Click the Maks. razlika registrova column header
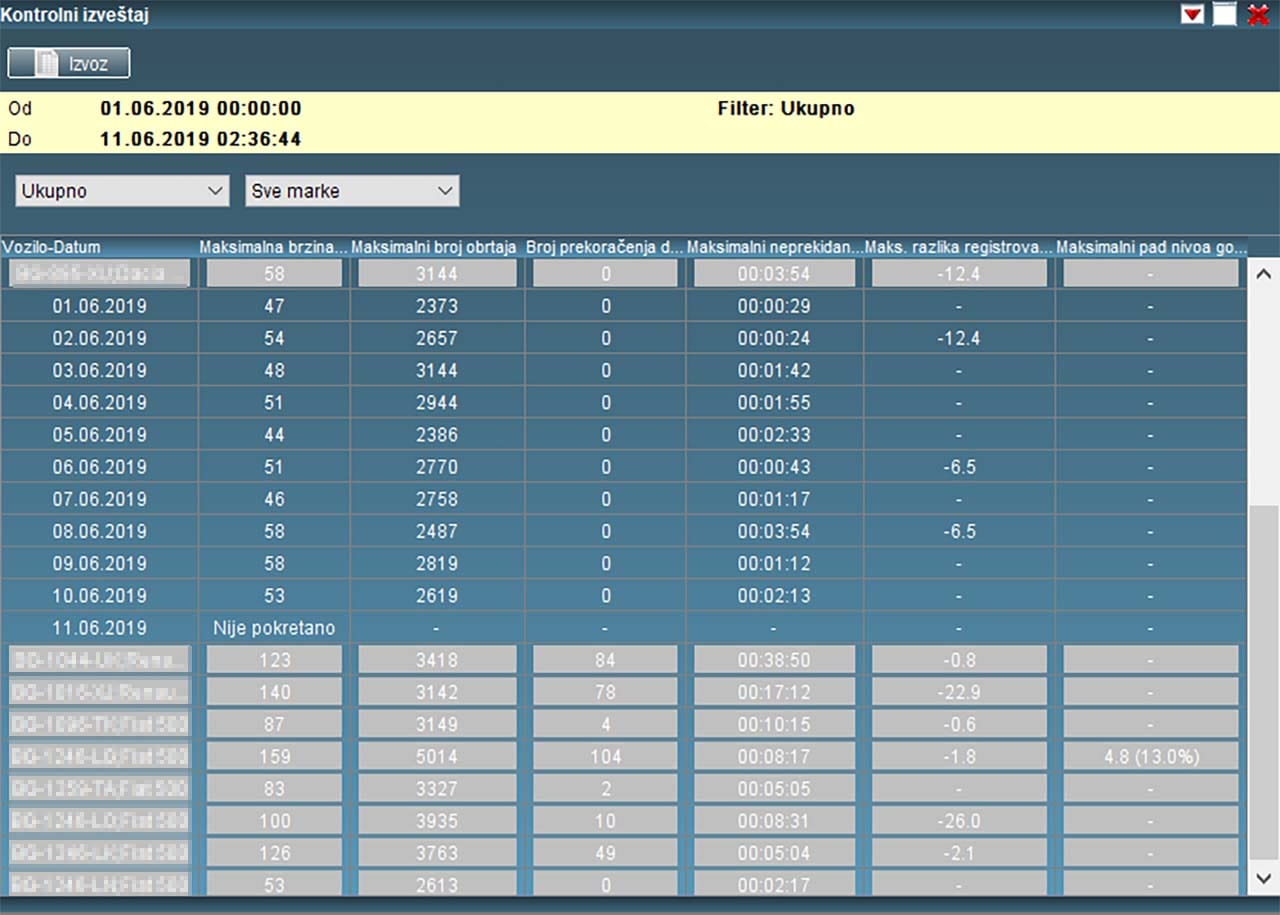Viewport: 1280px width, 915px height. coord(958,247)
